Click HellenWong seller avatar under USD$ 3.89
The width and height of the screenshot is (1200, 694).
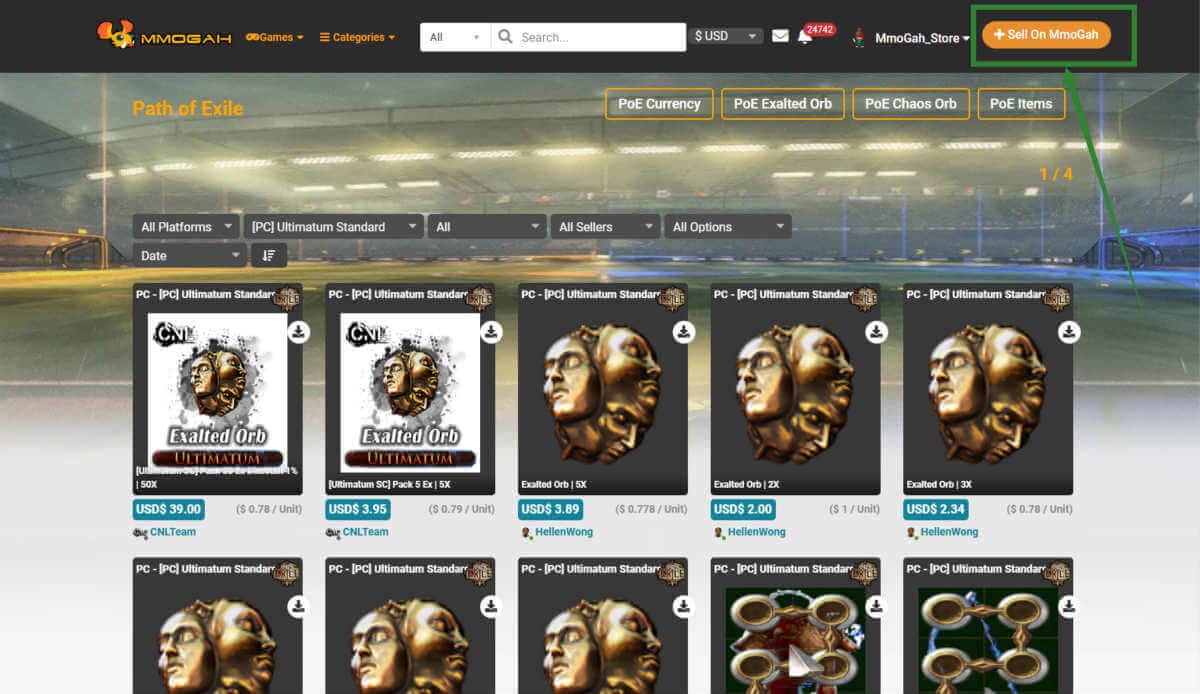pyautogui.click(x=526, y=532)
